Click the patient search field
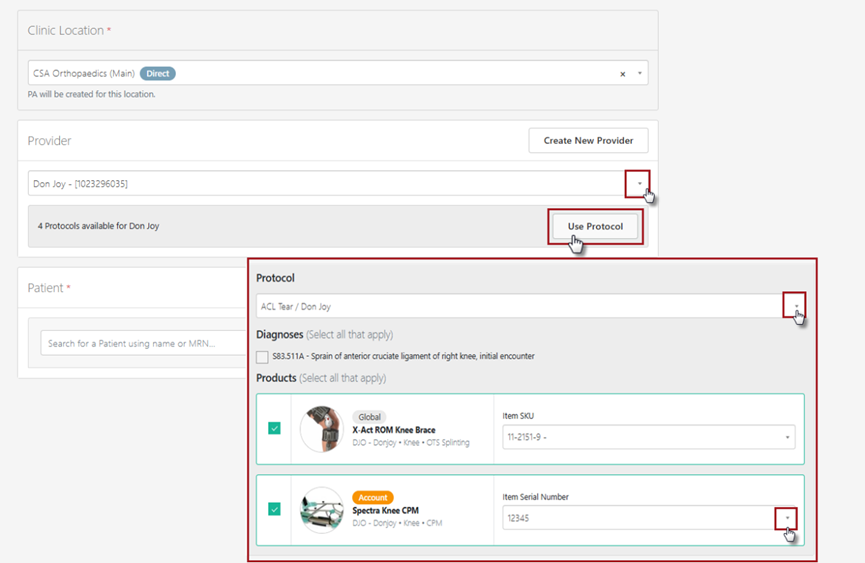 pos(145,343)
